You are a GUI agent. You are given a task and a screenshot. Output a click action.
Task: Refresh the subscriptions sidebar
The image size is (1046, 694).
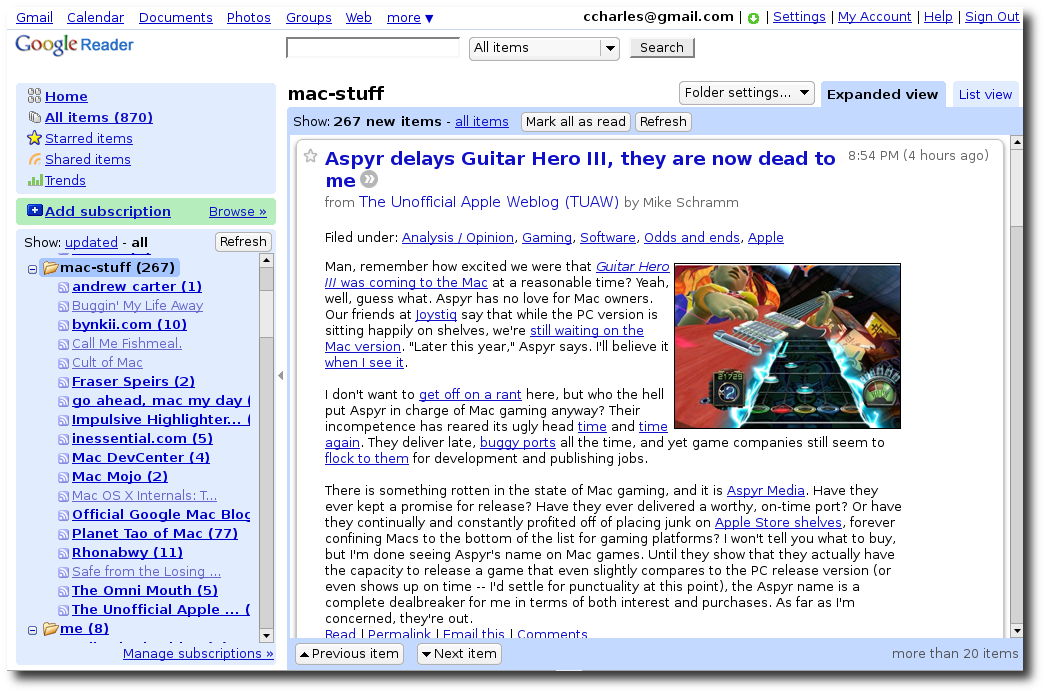pyautogui.click(x=243, y=242)
